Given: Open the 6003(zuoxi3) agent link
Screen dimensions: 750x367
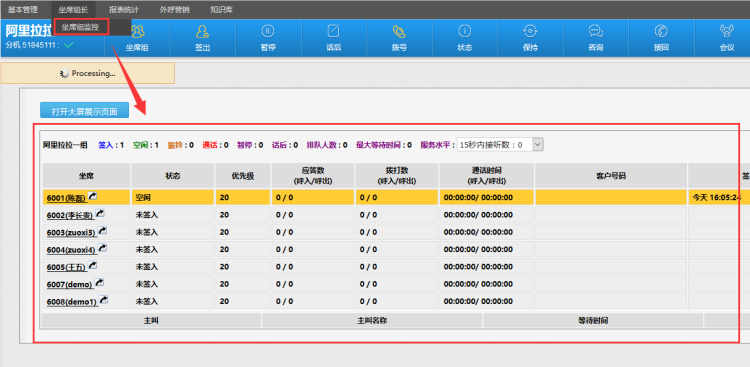Looking at the screenshot, I should [x=72, y=233].
